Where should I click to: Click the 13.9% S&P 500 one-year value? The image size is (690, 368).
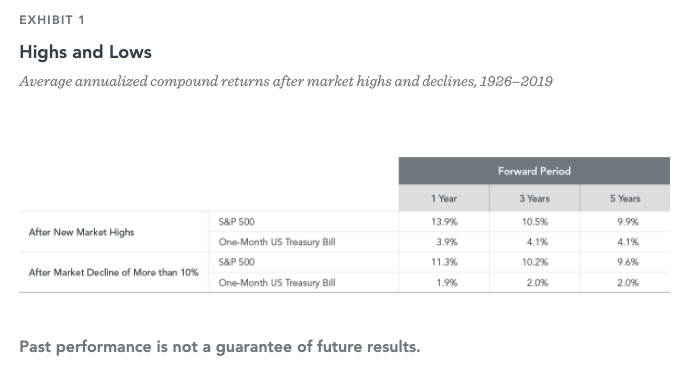pos(444,222)
